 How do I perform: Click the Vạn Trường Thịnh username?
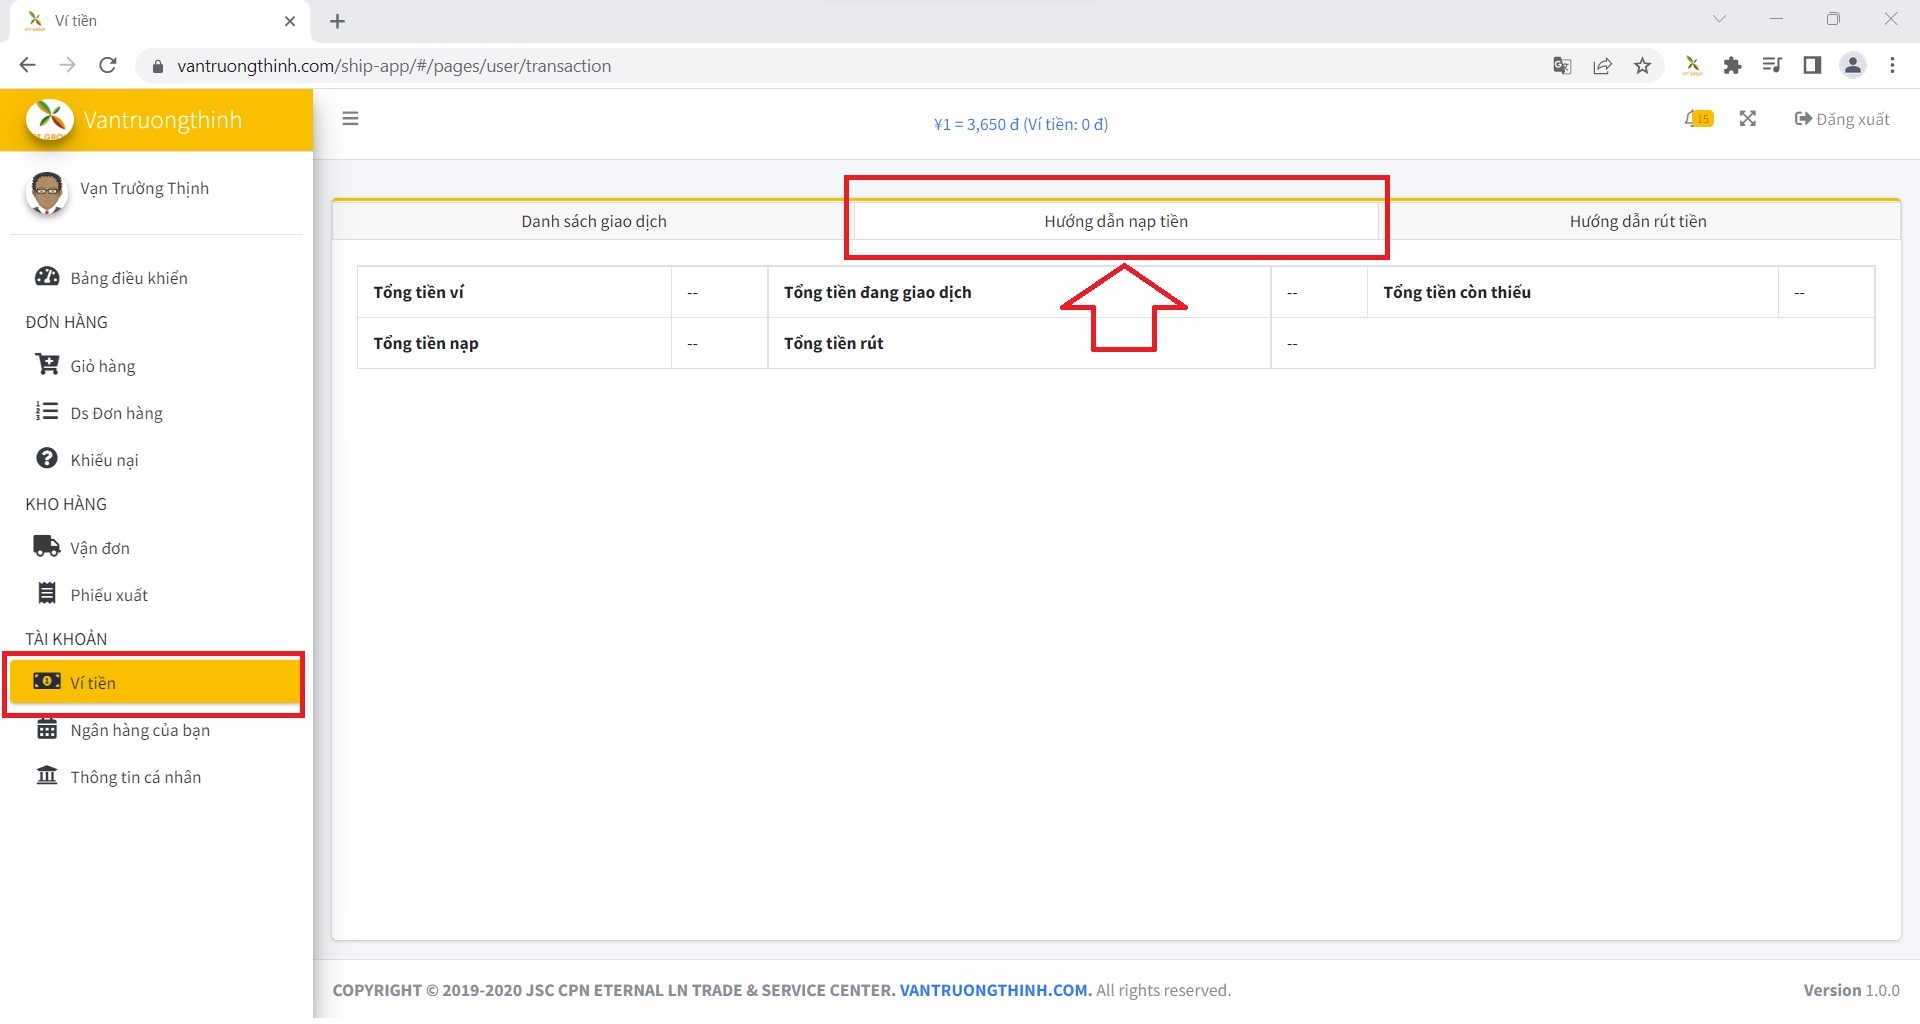point(145,189)
